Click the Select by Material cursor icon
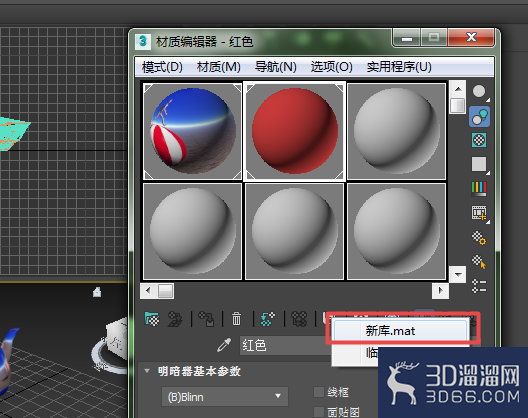The image size is (528, 418). tap(478, 262)
